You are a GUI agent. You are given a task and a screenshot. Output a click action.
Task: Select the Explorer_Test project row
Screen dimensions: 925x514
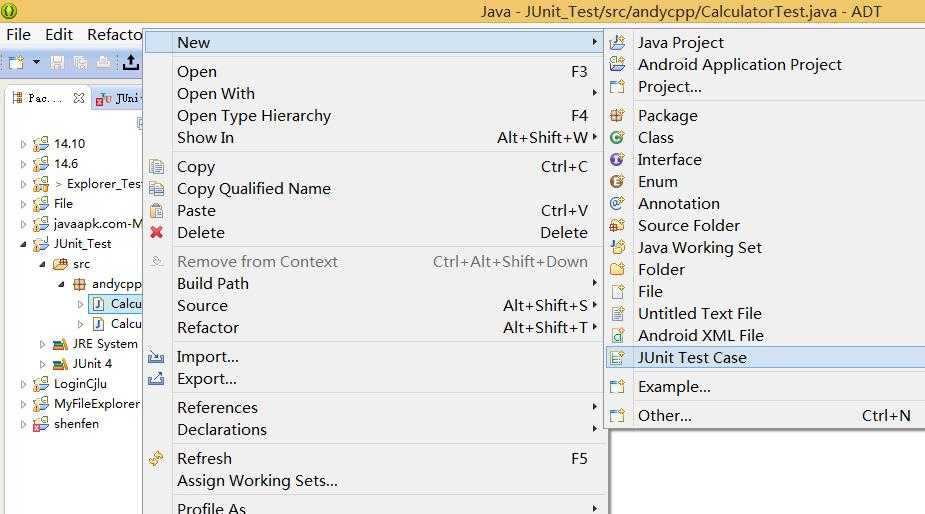pyautogui.click(x=87, y=184)
